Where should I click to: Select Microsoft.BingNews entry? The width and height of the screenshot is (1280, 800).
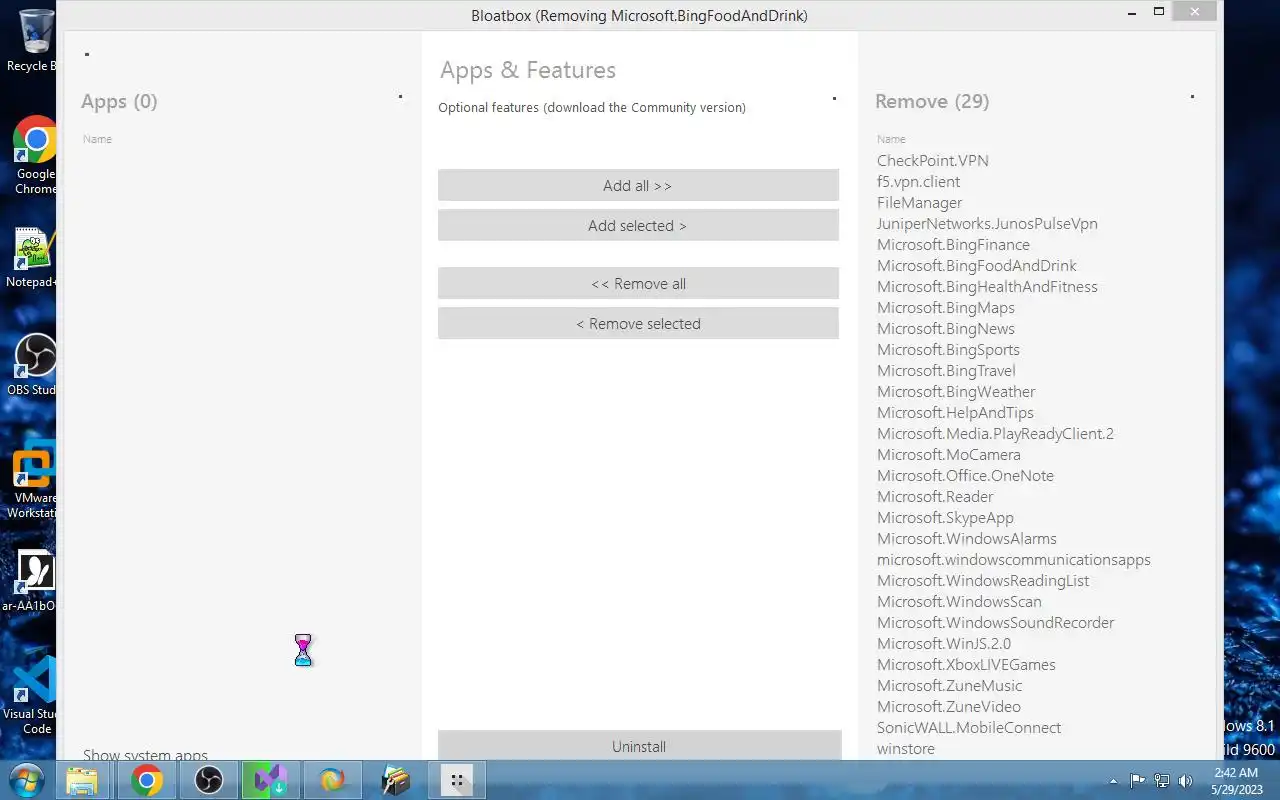click(946, 328)
